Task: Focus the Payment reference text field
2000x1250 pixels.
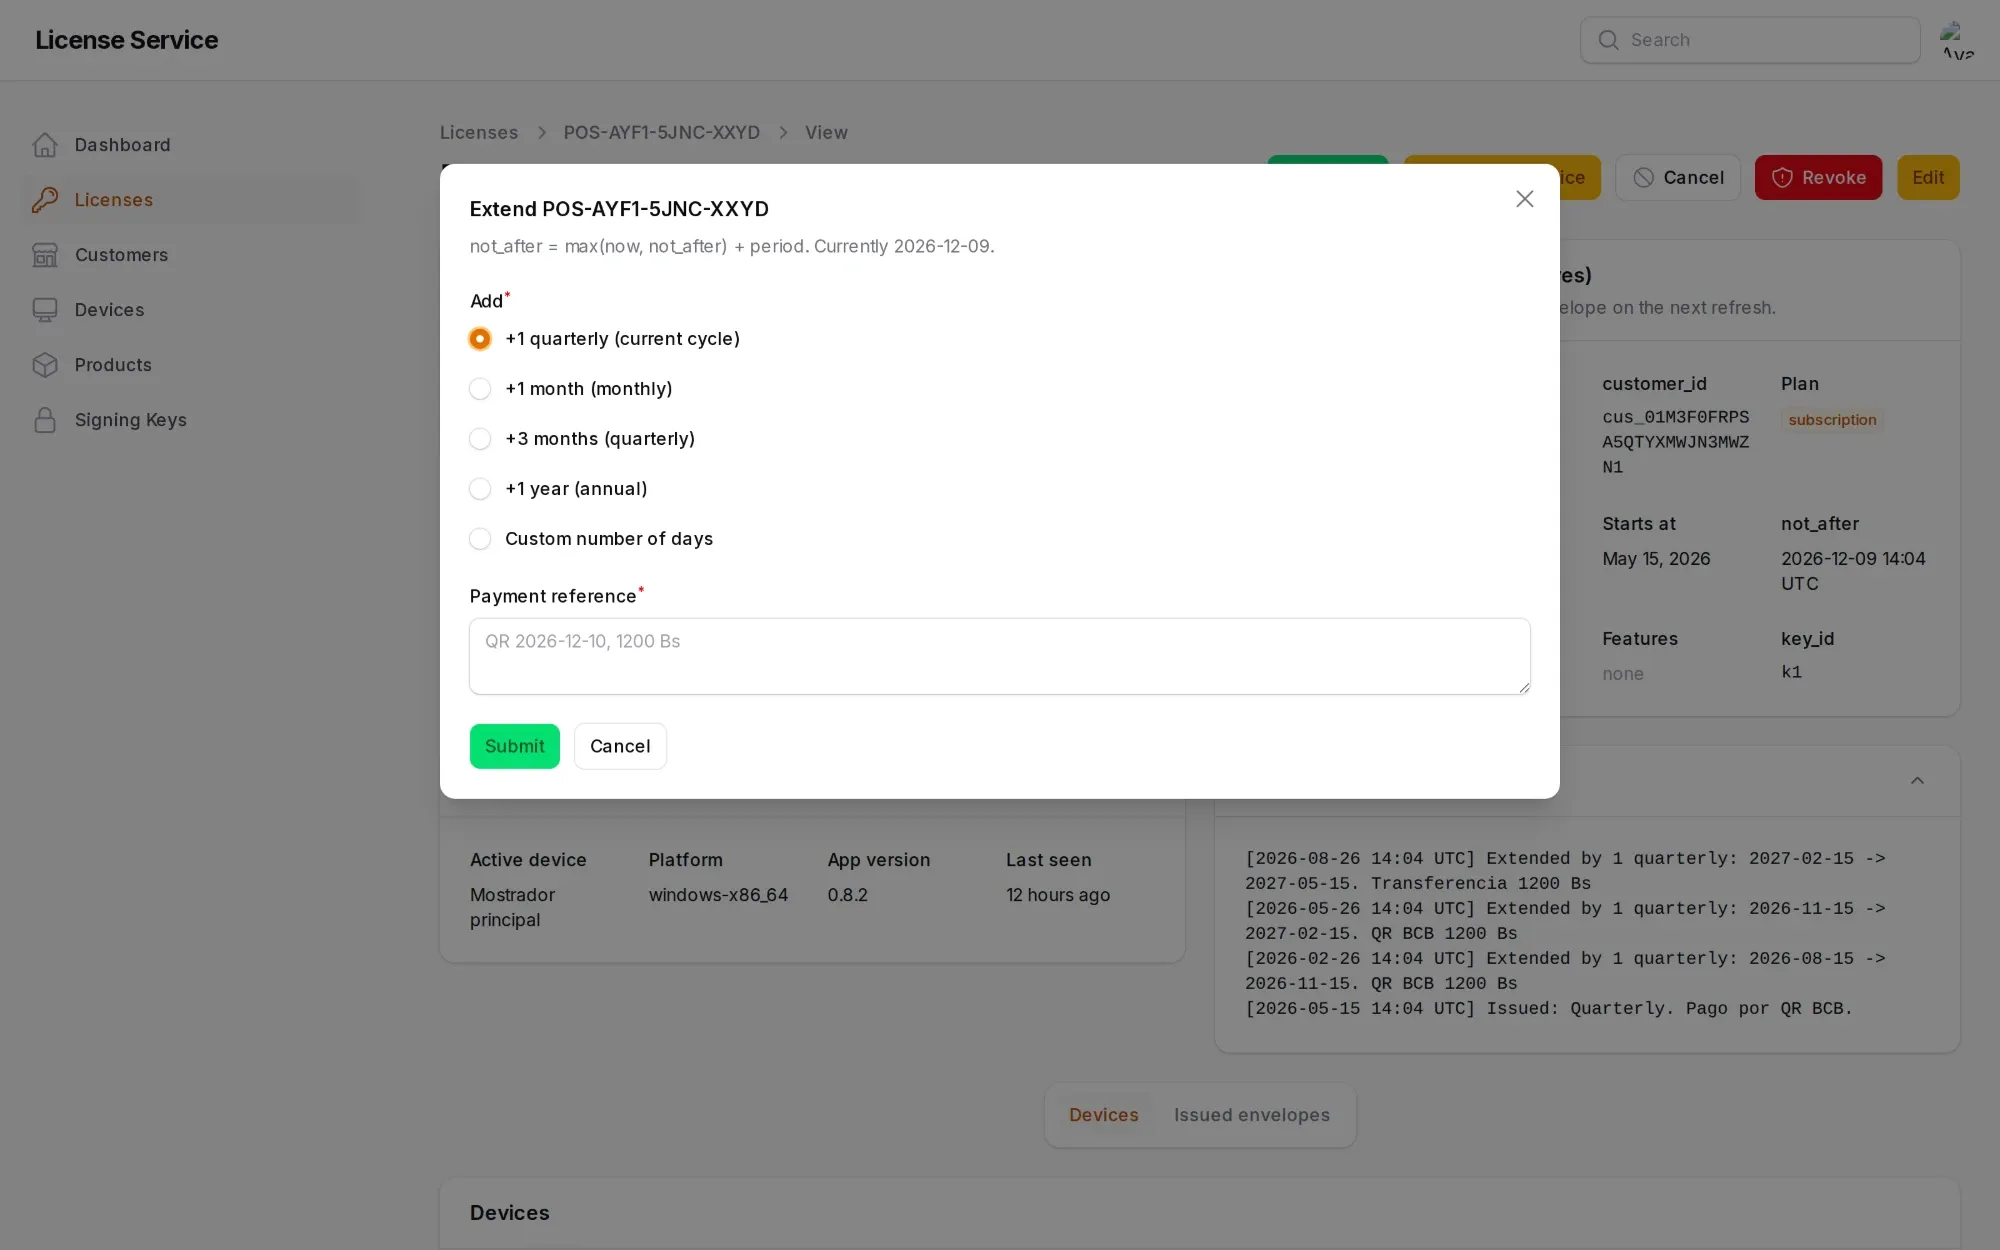Action: click(1000, 656)
